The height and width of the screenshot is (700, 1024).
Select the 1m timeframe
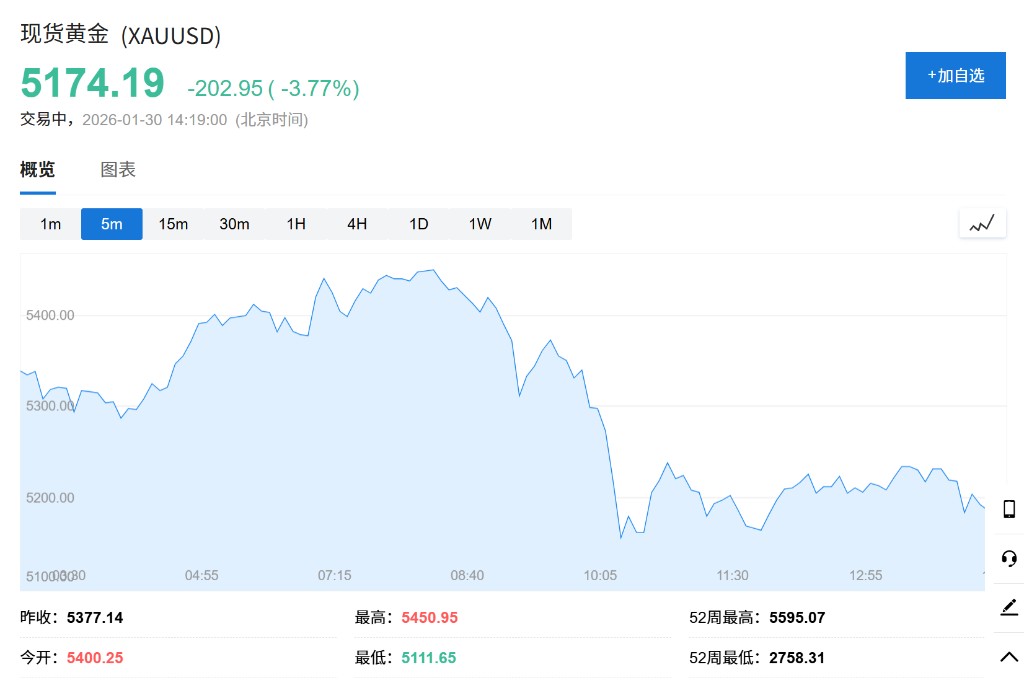pos(51,224)
